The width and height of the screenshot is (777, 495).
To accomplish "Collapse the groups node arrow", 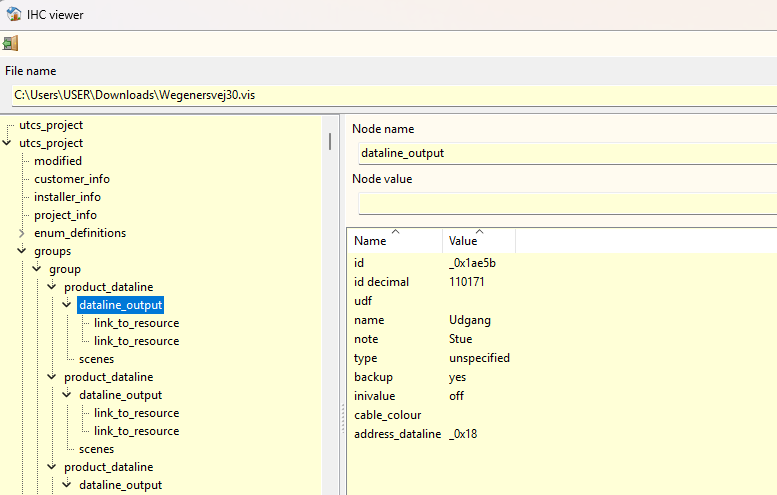I will coord(22,251).
